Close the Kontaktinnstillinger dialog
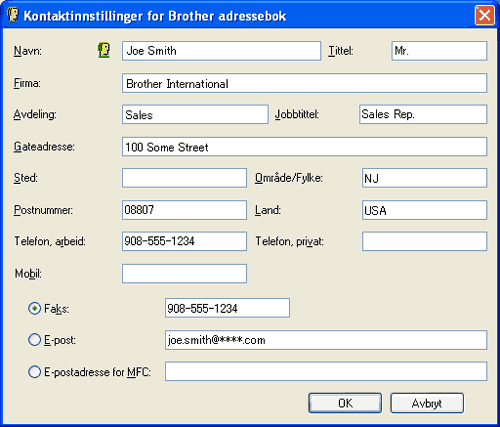Screen dimensions: 500x427 coord(484,15)
